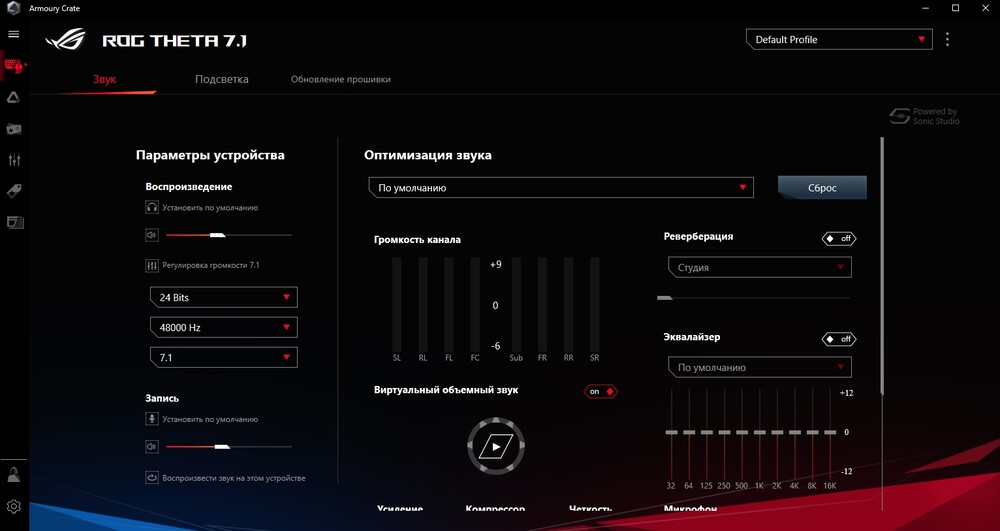Open the three-dot profile options menu
The image size is (1000, 531).
[x=947, y=40]
